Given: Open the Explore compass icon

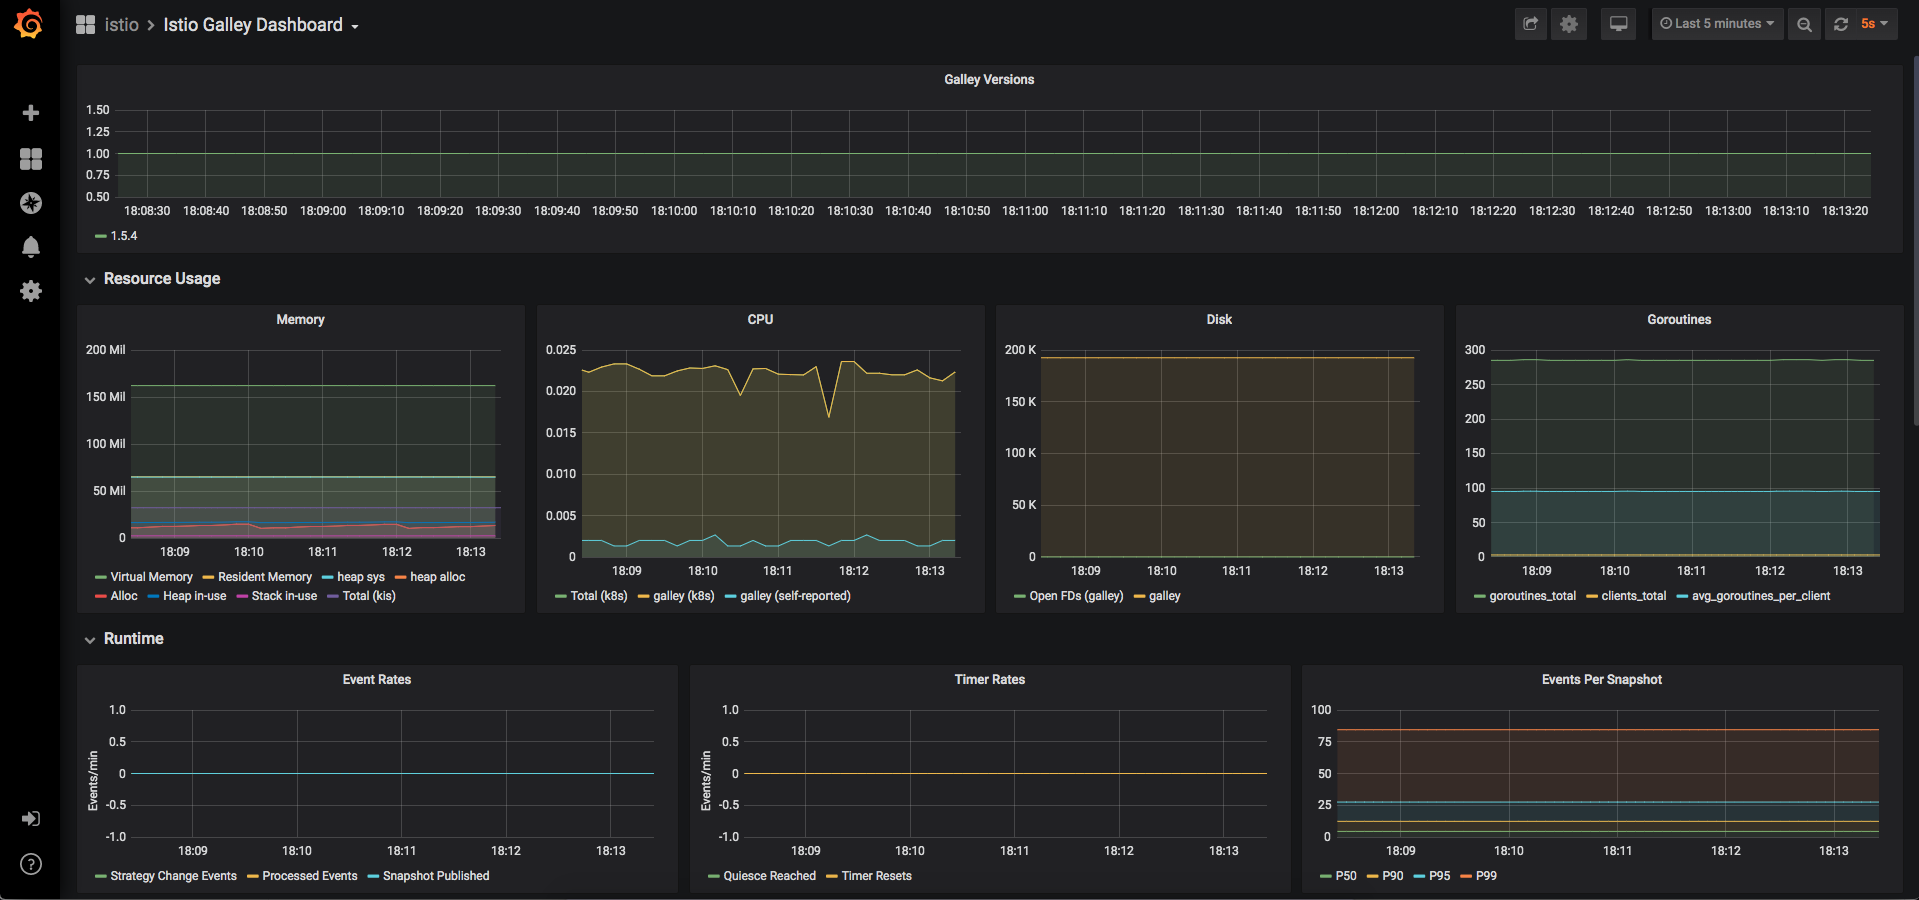Looking at the screenshot, I should click(x=31, y=203).
